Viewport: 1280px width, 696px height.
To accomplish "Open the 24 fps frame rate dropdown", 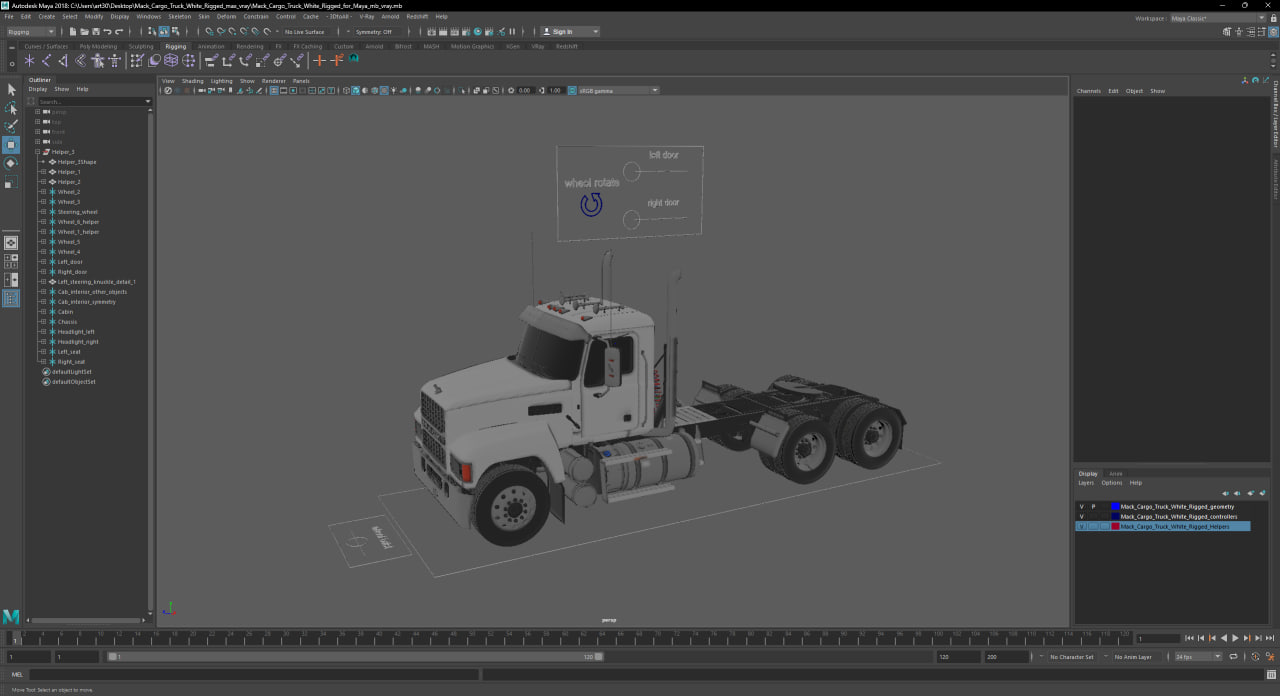I will (x=1198, y=657).
